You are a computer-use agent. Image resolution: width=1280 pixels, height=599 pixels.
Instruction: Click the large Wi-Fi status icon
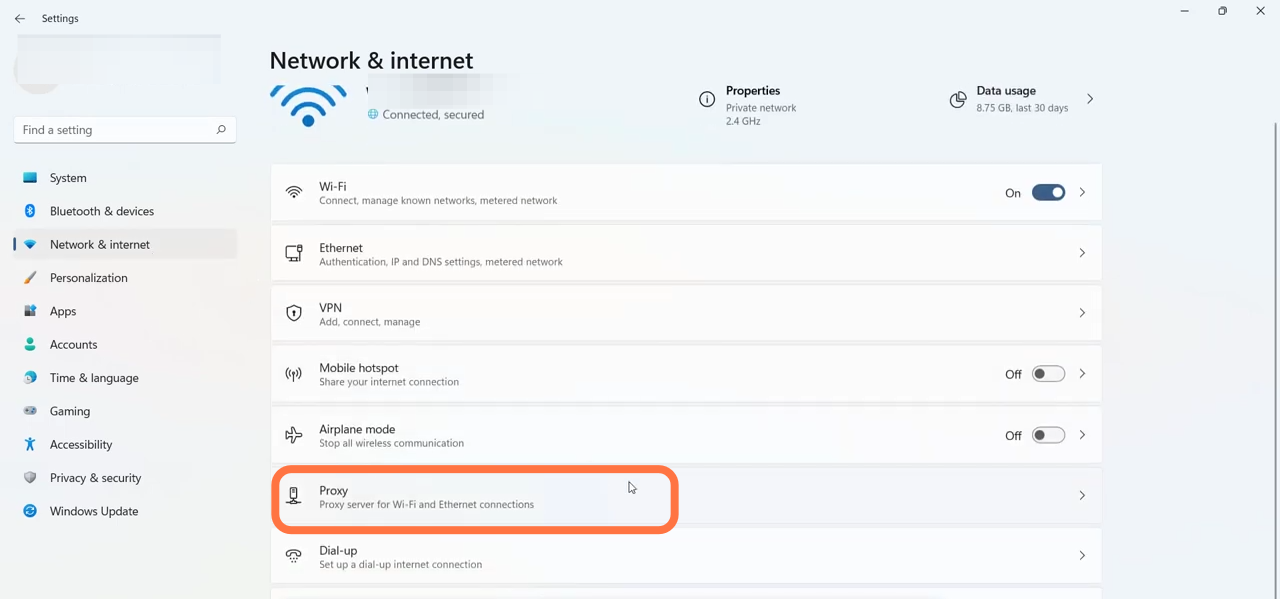tap(308, 105)
